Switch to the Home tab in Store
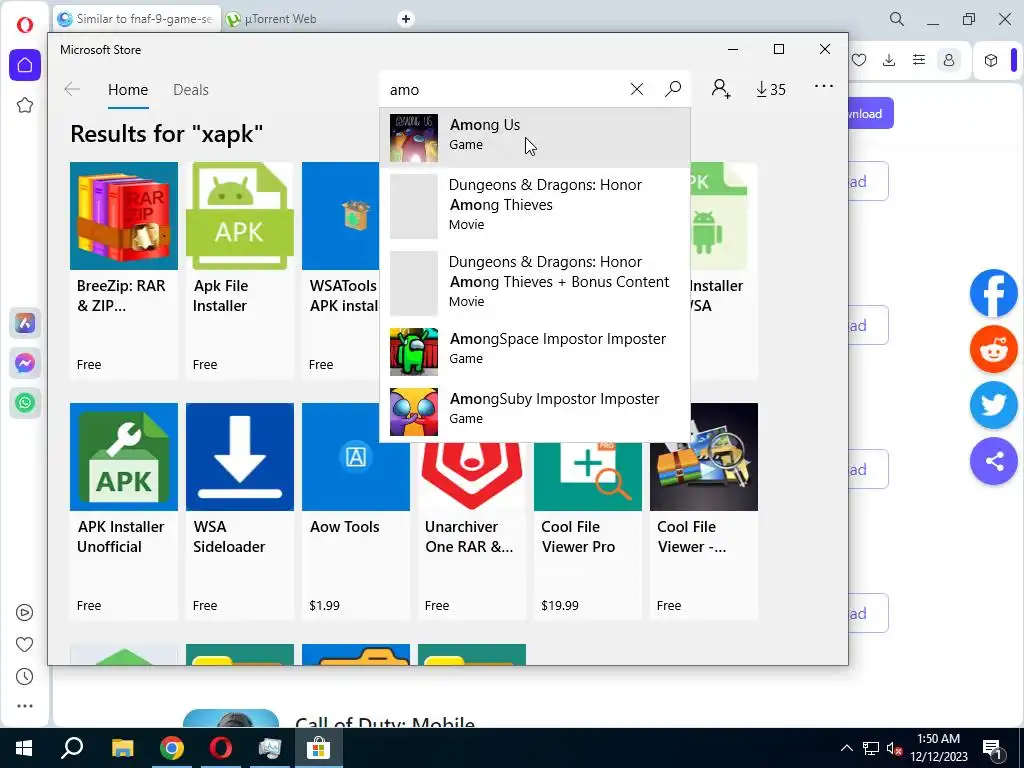 tap(128, 89)
